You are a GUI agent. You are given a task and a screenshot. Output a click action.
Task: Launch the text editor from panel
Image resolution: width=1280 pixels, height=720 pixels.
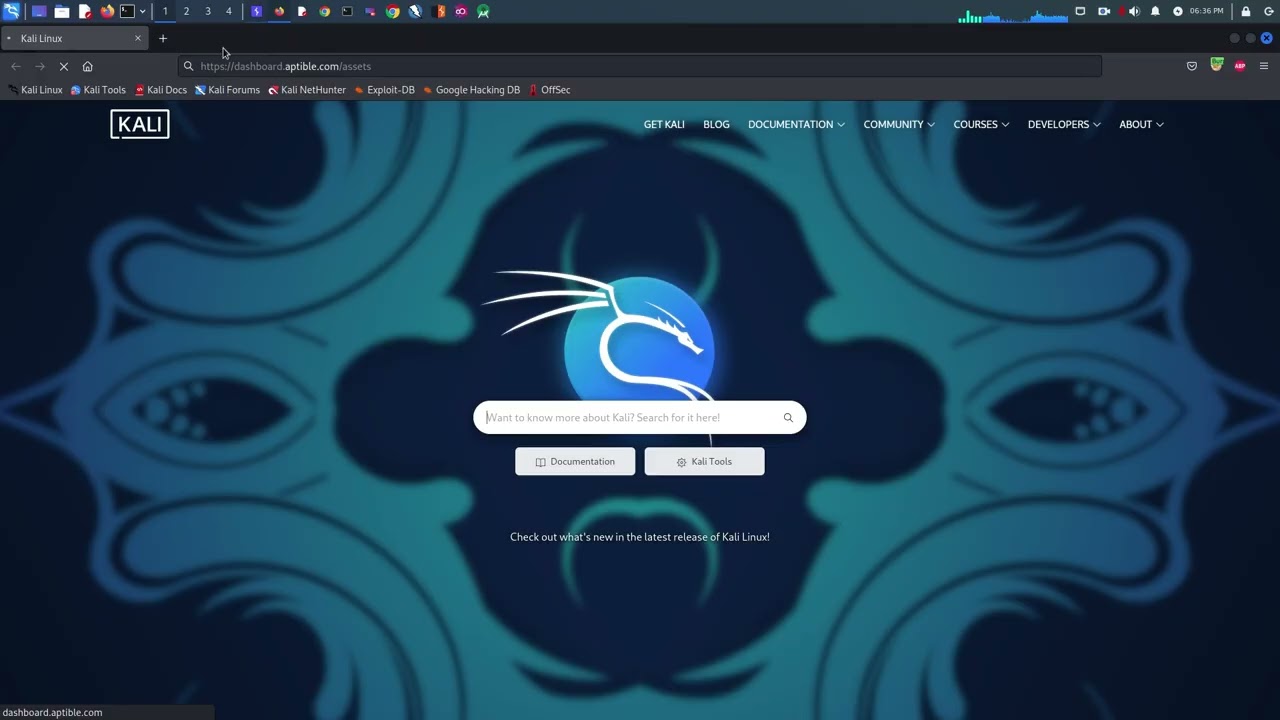[85, 11]
